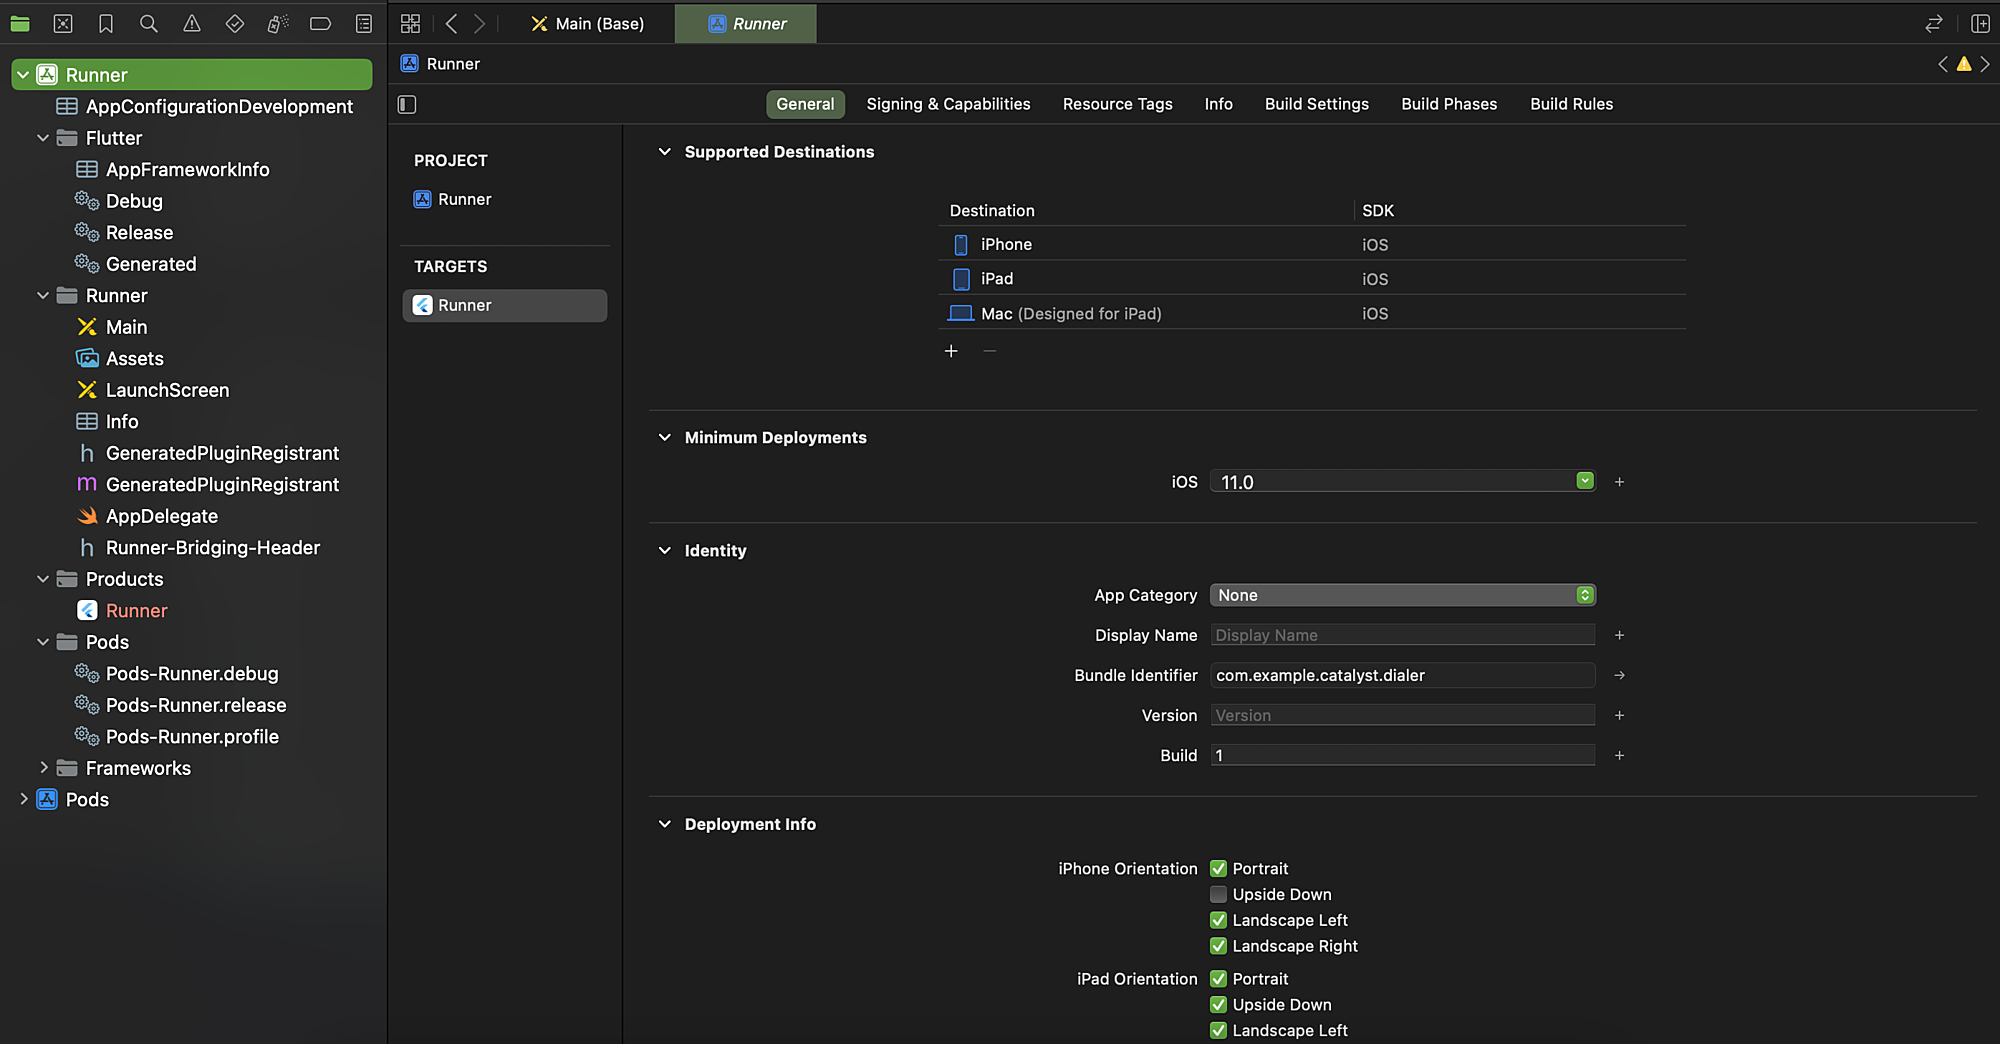Click the Bundle Identifier text field
The height and width of the screenshot is (1044, 2000).
[1402, 676]
